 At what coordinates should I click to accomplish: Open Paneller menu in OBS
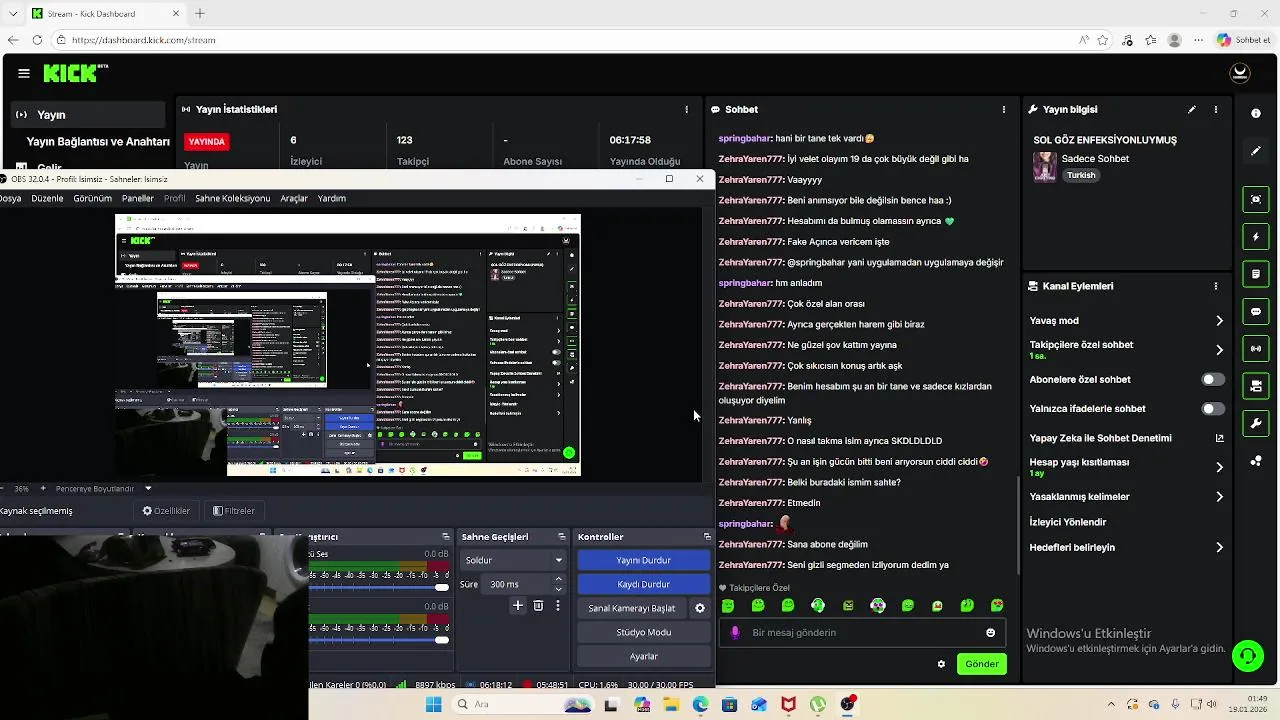click(138, 198)
